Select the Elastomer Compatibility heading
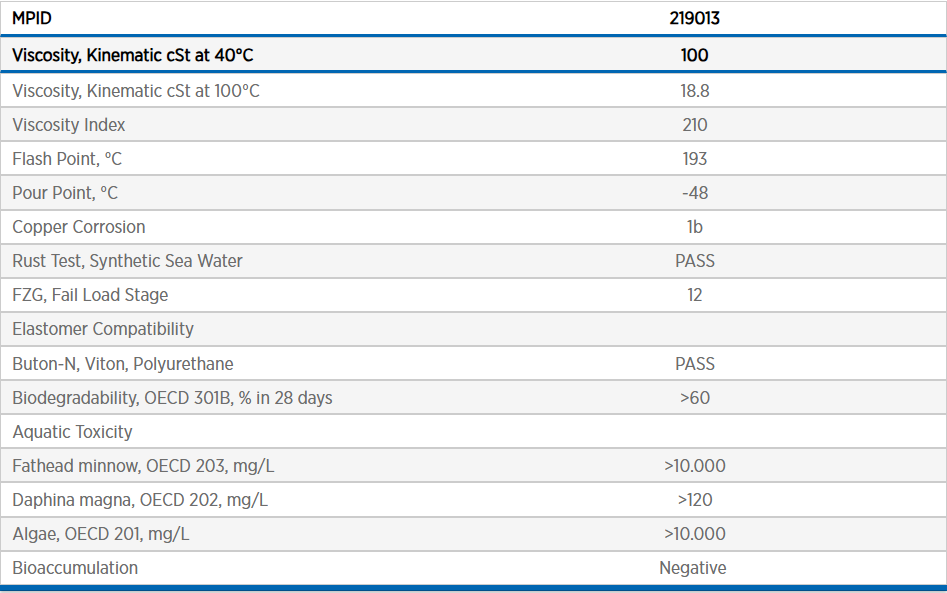Image resolution: width=947 pixels, height=593 pixels. 103,329
